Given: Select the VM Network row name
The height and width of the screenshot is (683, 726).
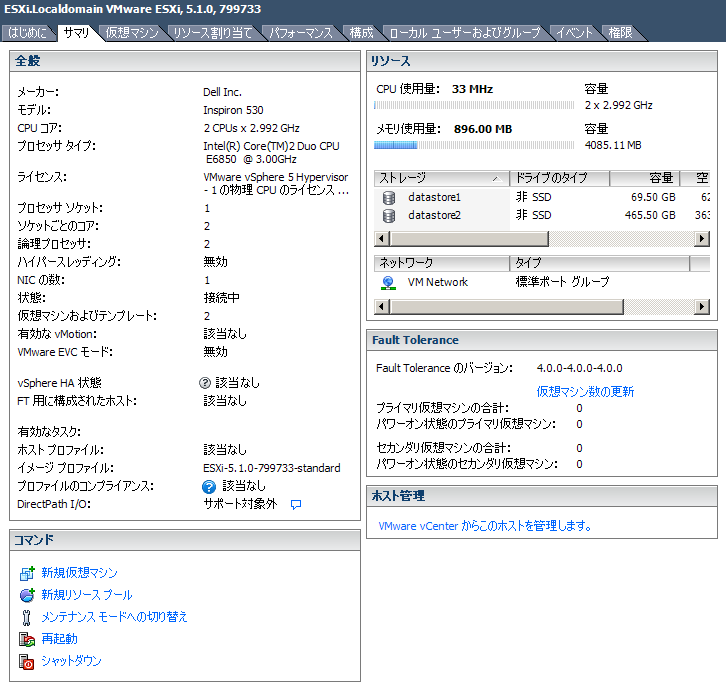Looking at the screenshot, I should [x=438, y=282].
